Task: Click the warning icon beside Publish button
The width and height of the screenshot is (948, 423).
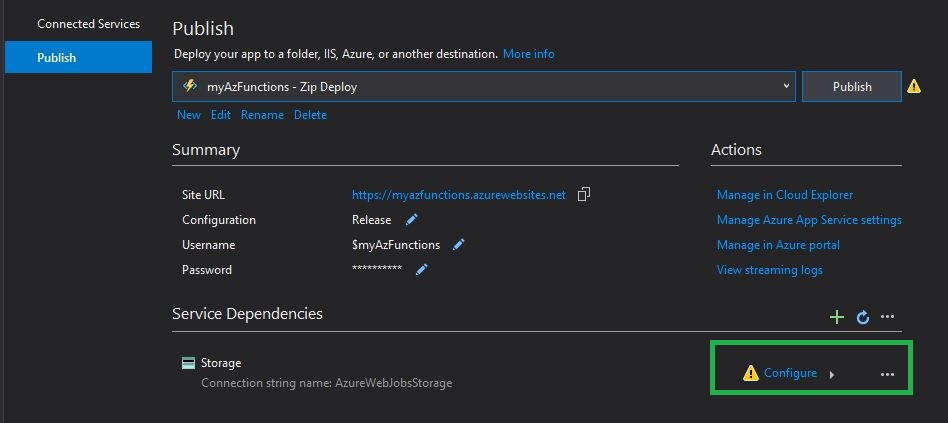Action: (x=914, y=87)
